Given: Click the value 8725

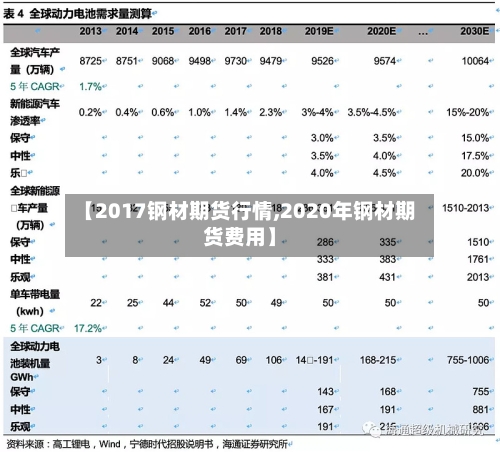Looking at the screenshot, I should [x=90, y=61].
